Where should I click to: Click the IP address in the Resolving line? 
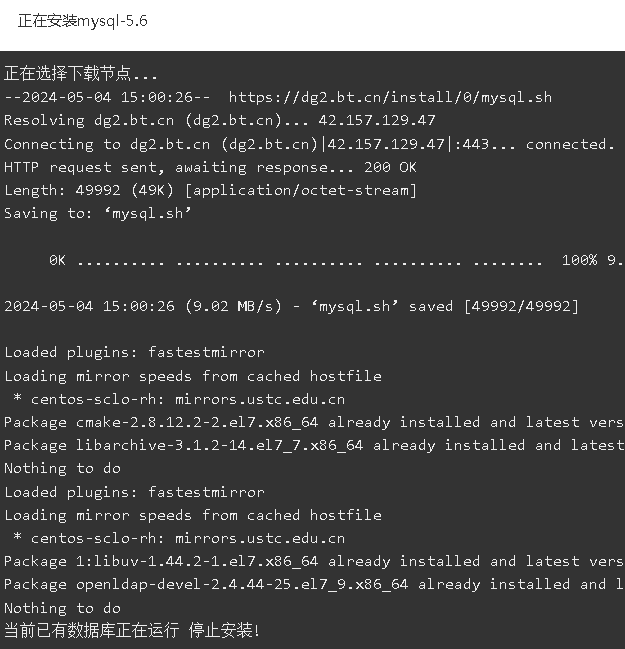377,120
